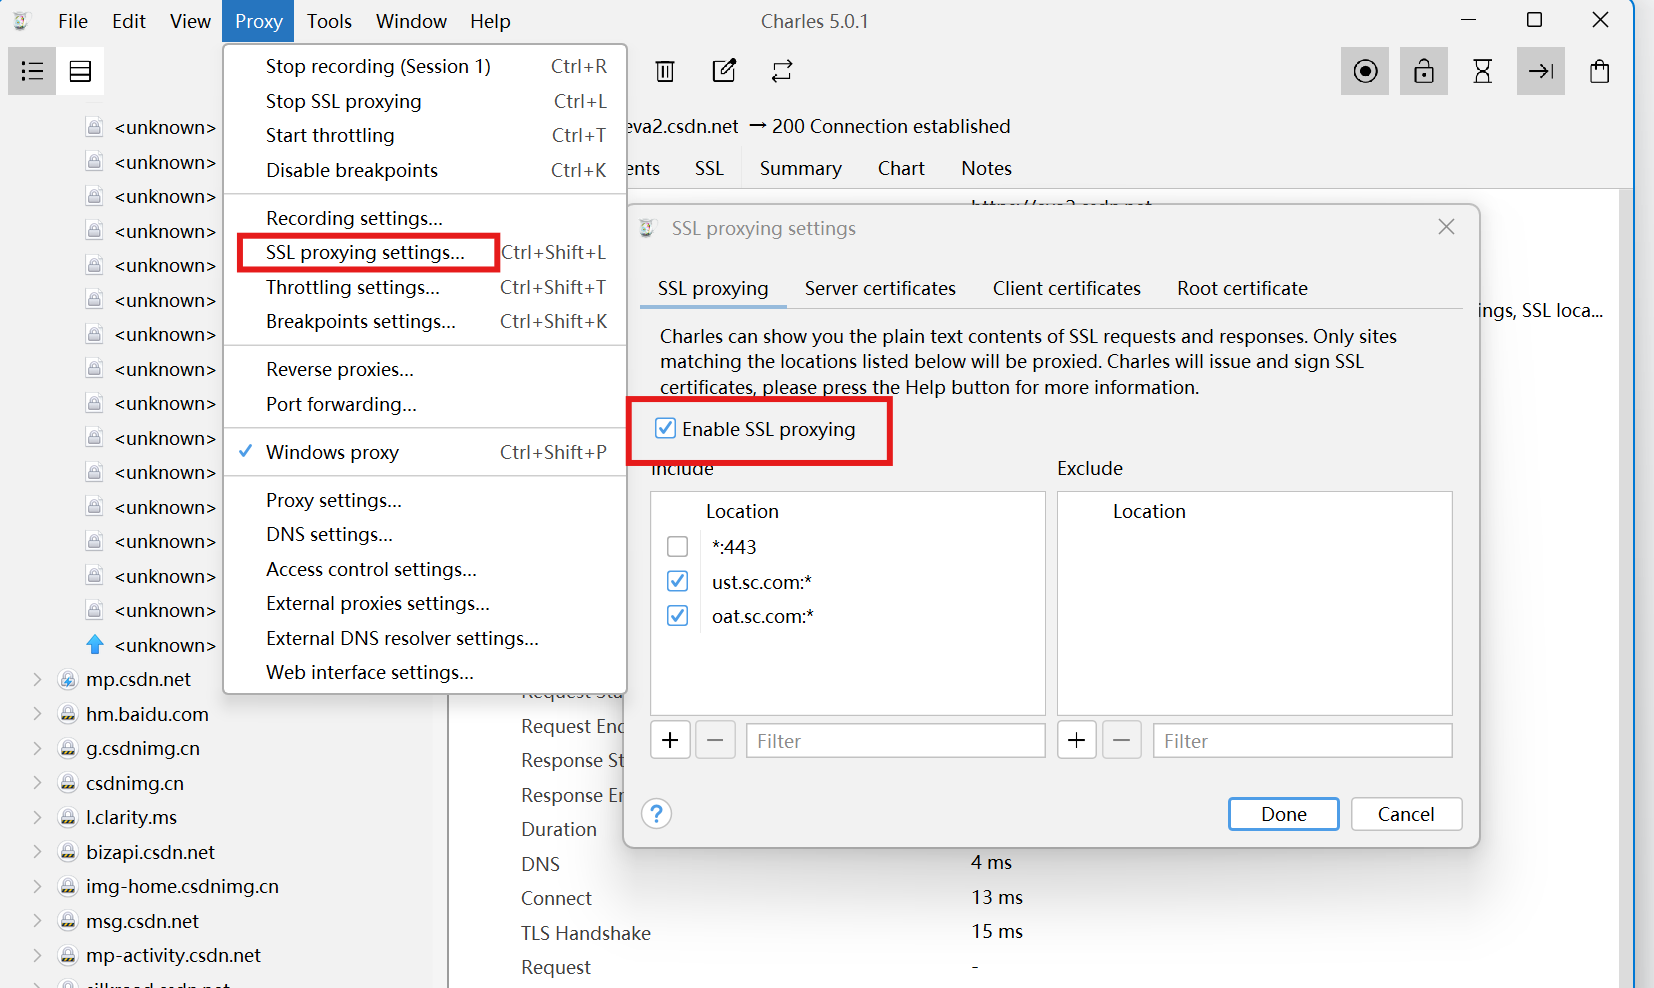Click the shopping bag toolbar icon
This screenshot has width=1654, height=988.
(x=1600, y=71)
